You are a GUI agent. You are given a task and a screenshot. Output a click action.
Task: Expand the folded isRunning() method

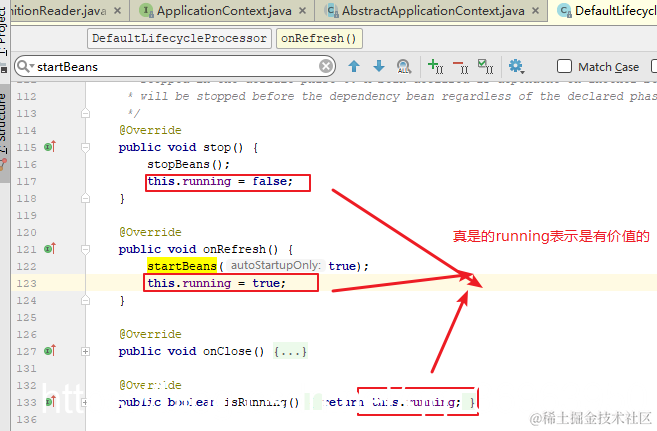(85, 403)
